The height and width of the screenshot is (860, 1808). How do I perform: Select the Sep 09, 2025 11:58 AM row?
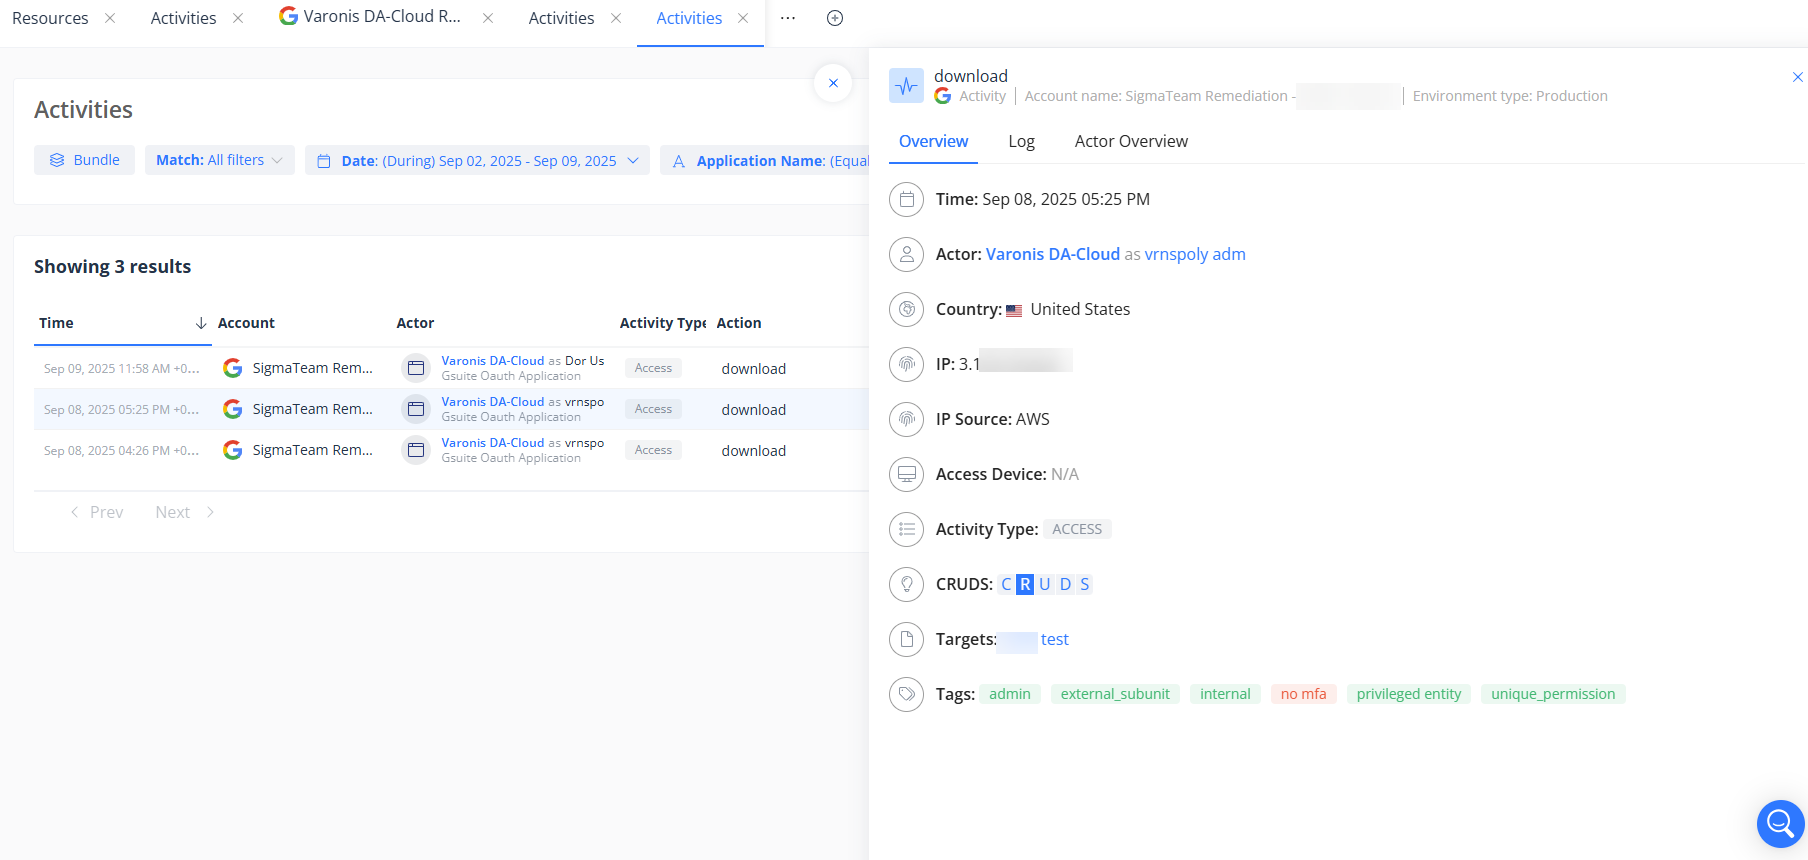coord(451,368)
